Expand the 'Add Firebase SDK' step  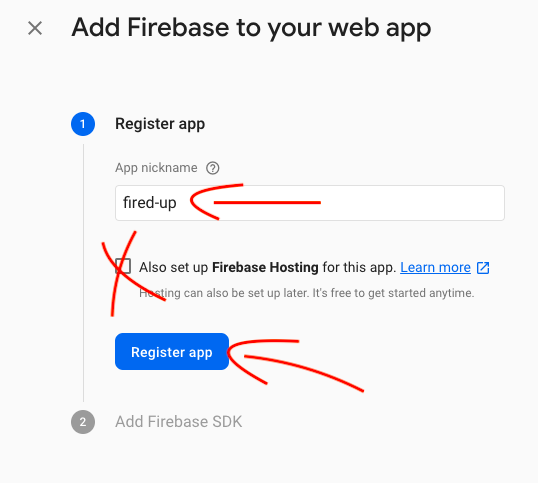(178, 422)
